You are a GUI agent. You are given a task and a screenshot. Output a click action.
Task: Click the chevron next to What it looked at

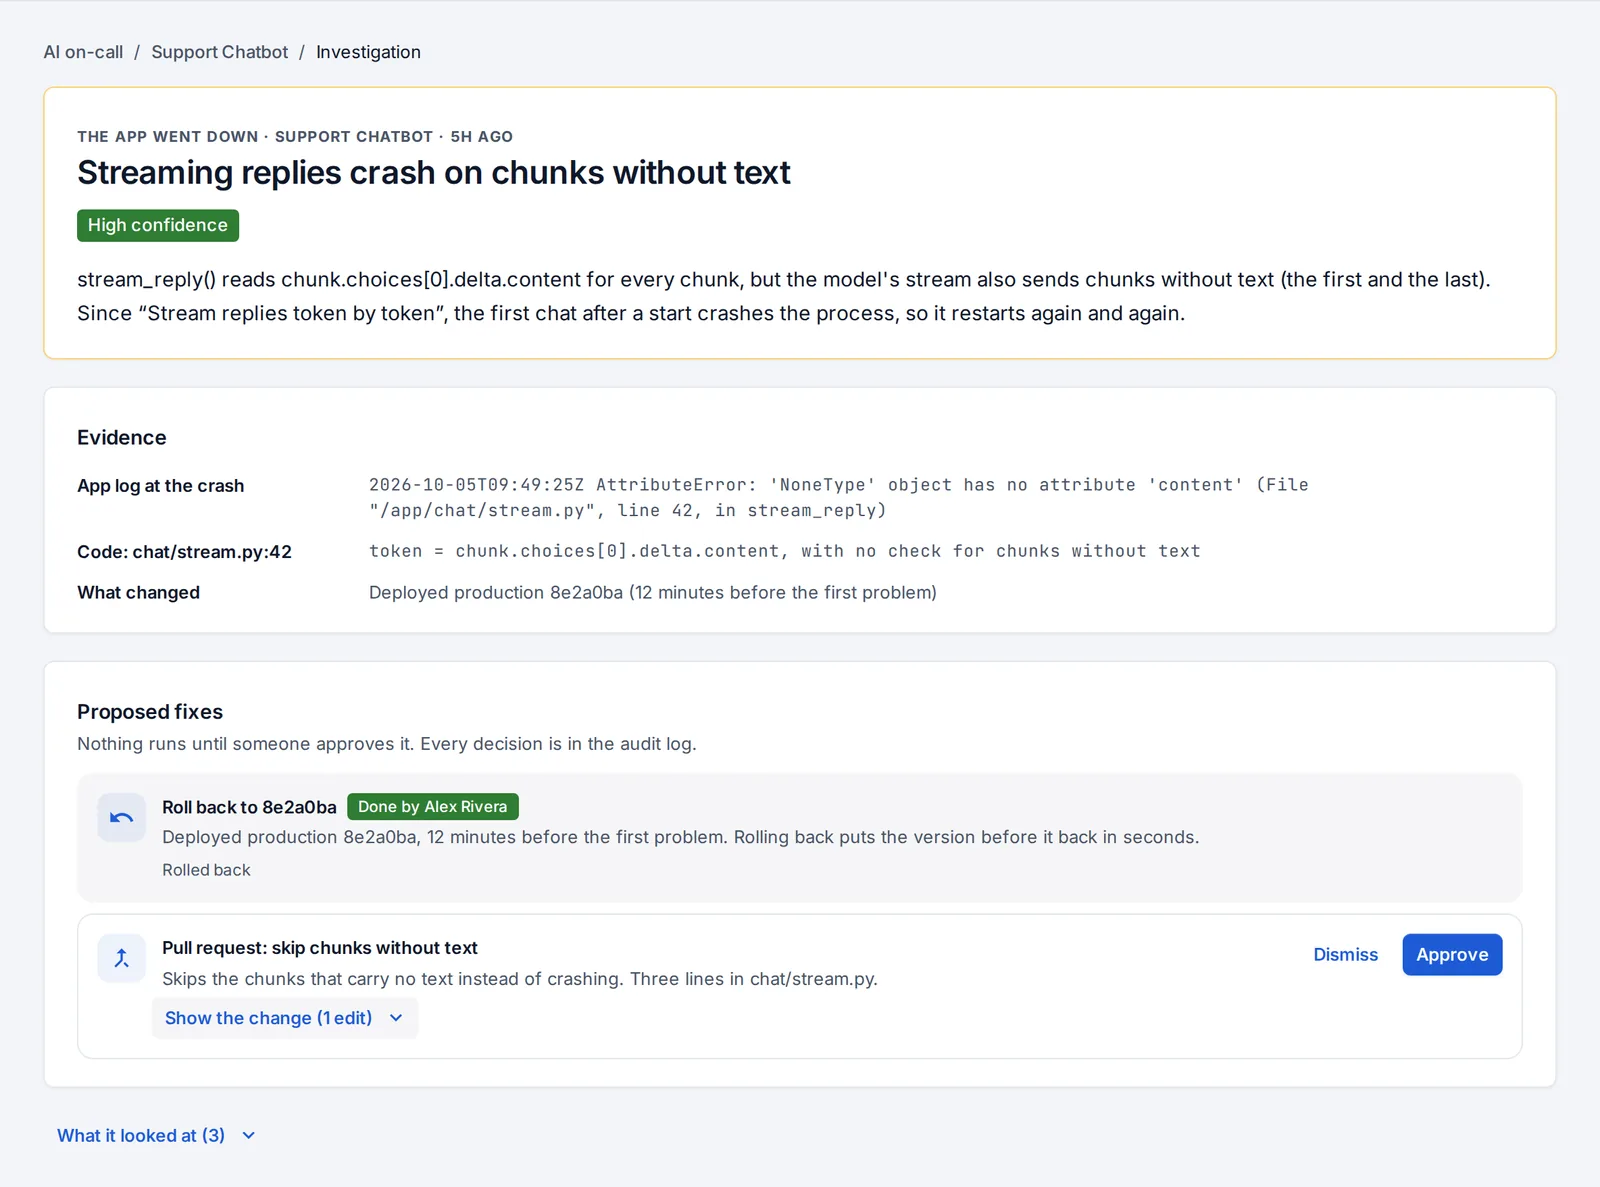point(249,1136)
